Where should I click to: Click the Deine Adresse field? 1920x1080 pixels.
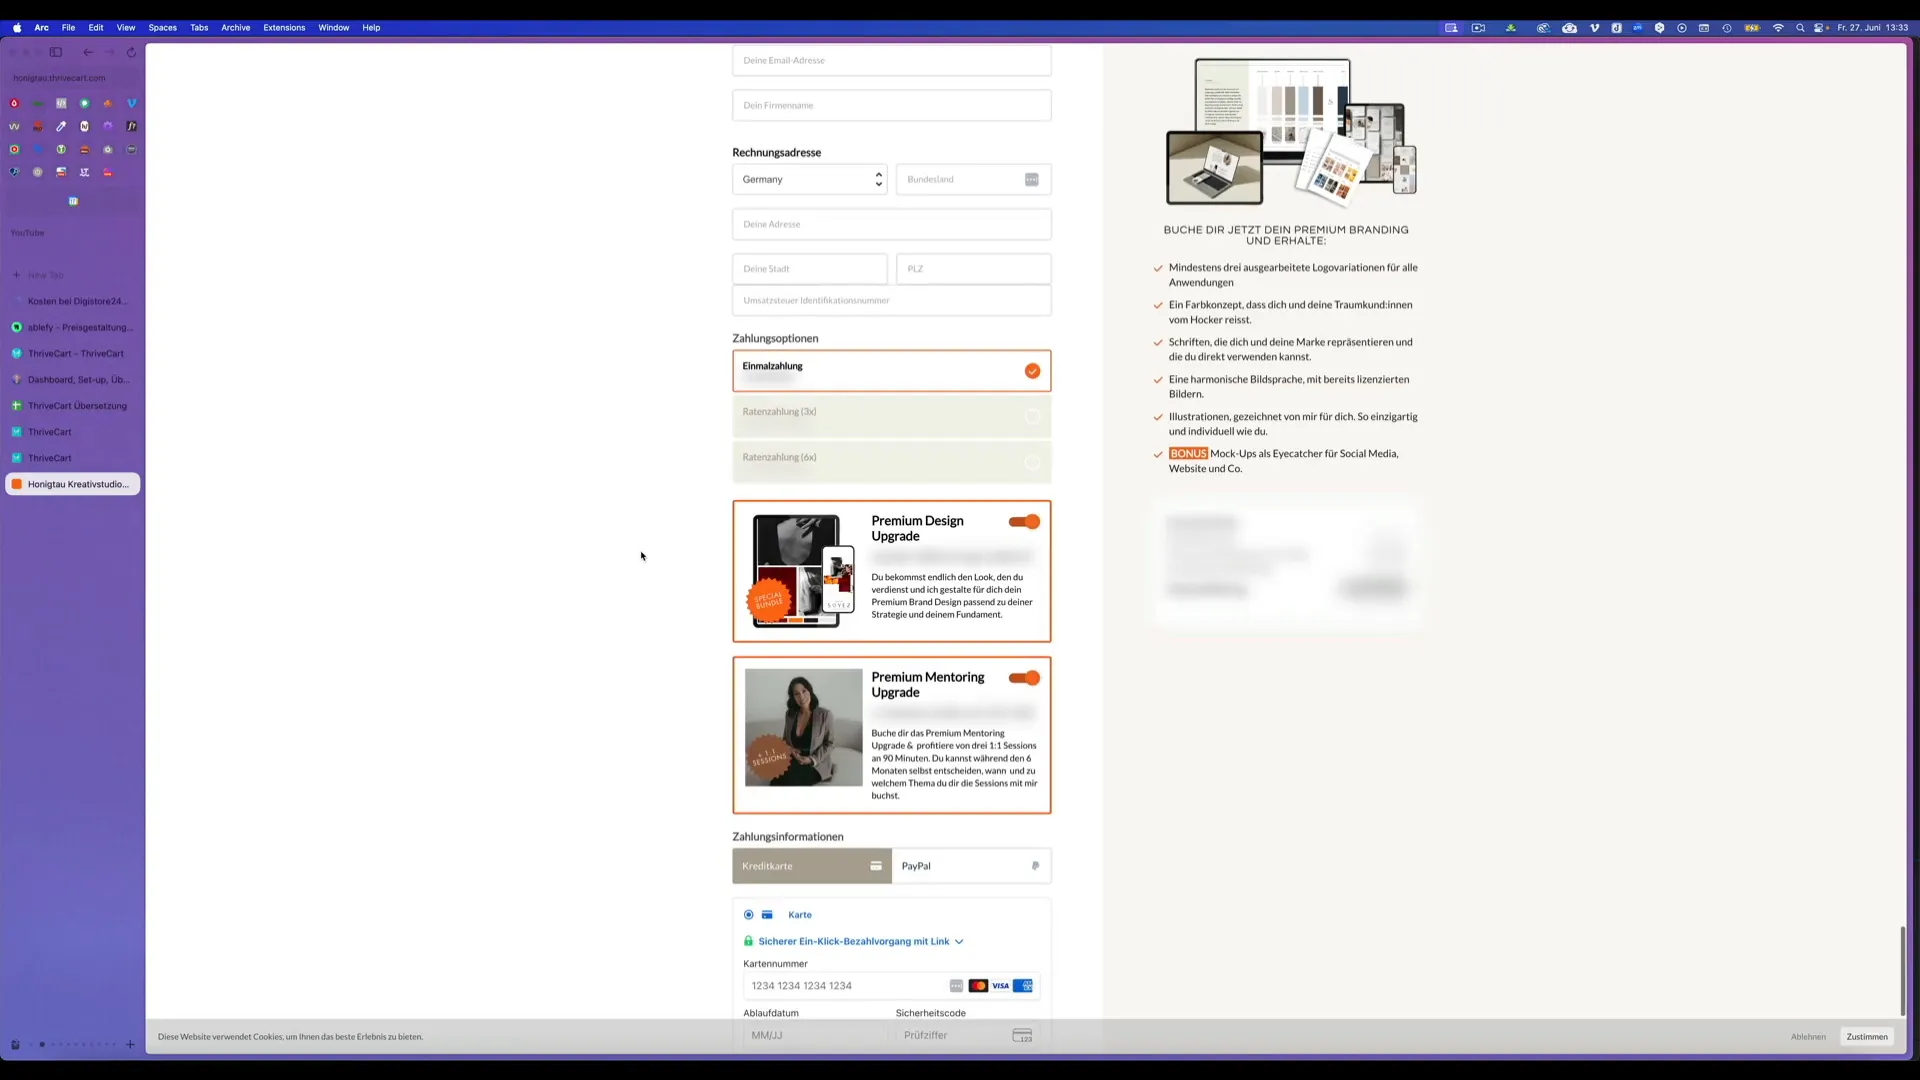891,224
